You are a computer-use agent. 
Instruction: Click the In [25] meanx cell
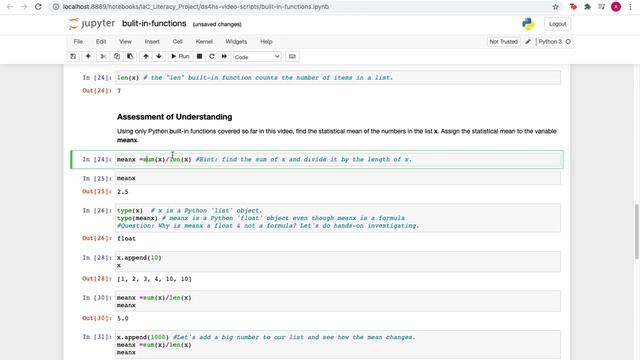click(x=338, y=178)
